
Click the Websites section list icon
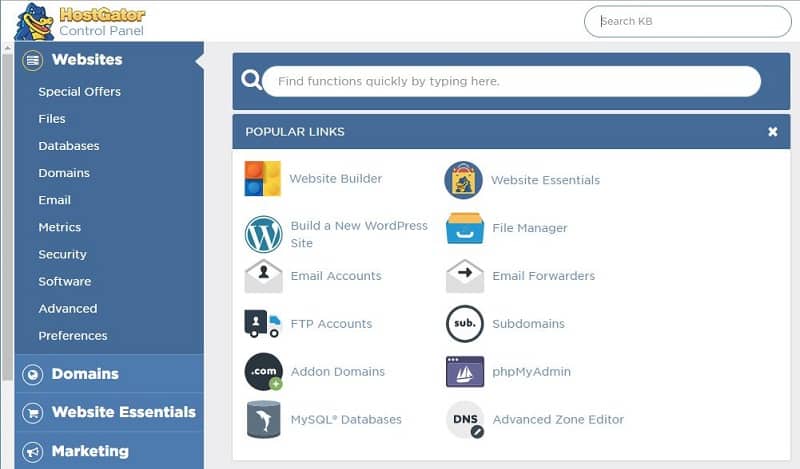point(33,60)
